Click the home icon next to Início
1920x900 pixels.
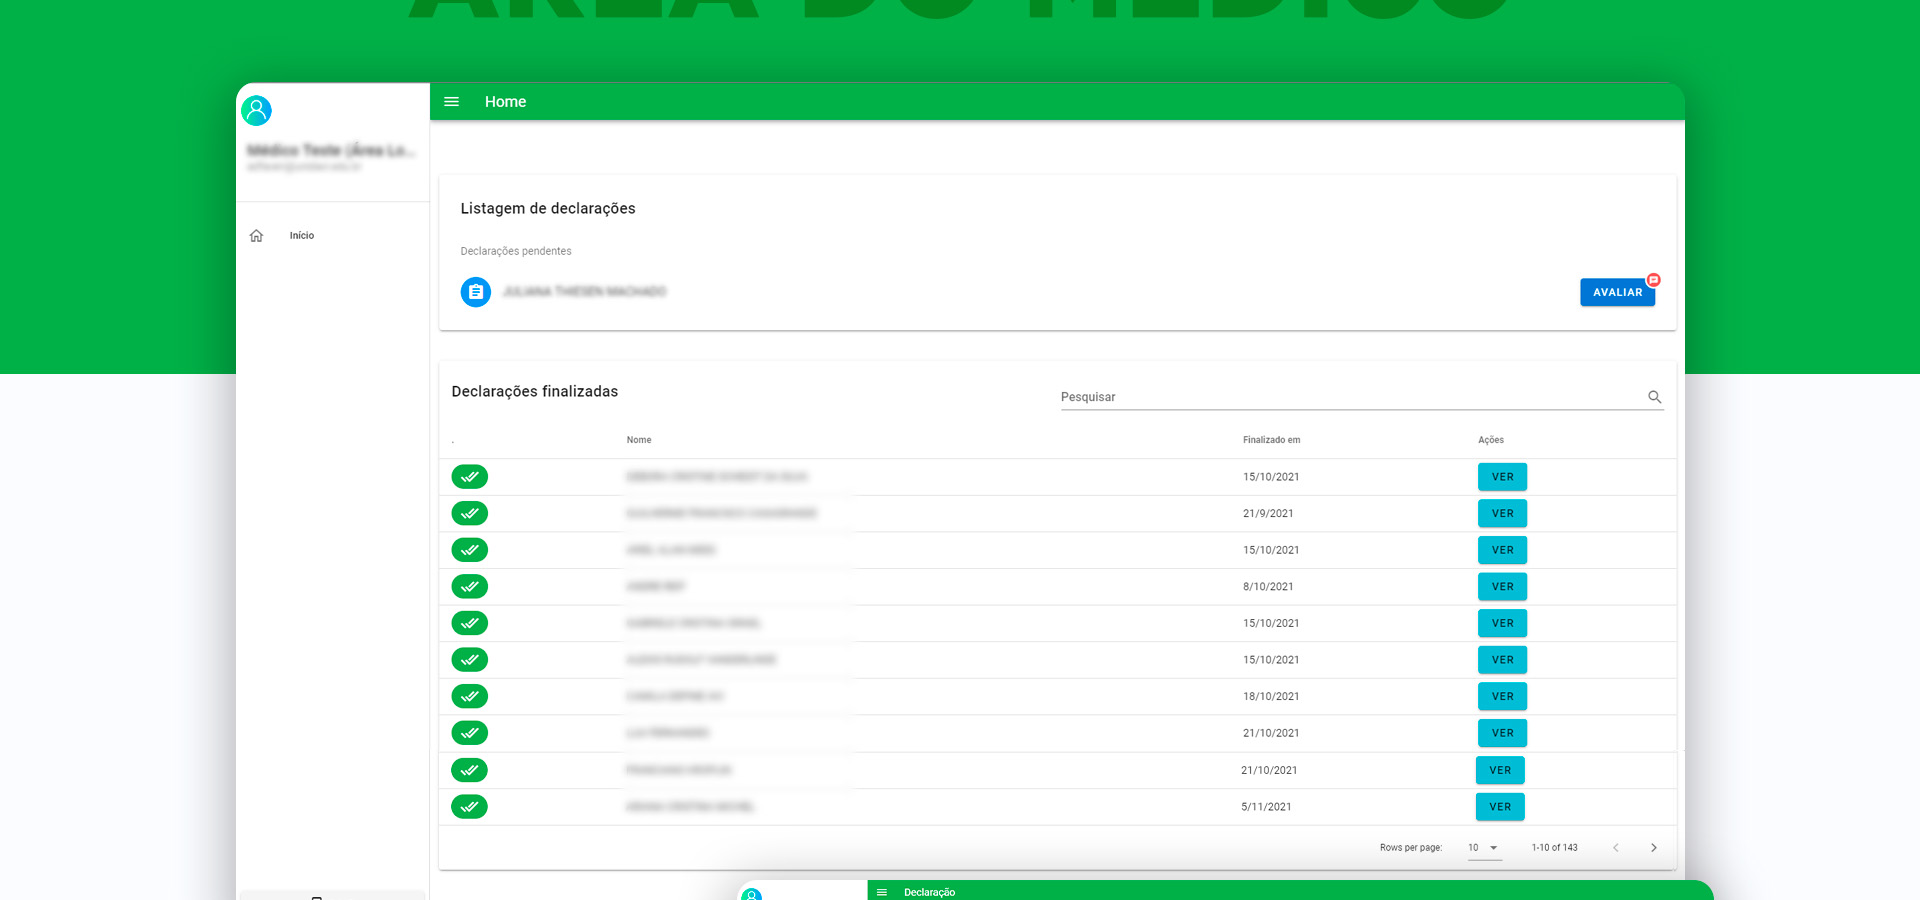256,236
